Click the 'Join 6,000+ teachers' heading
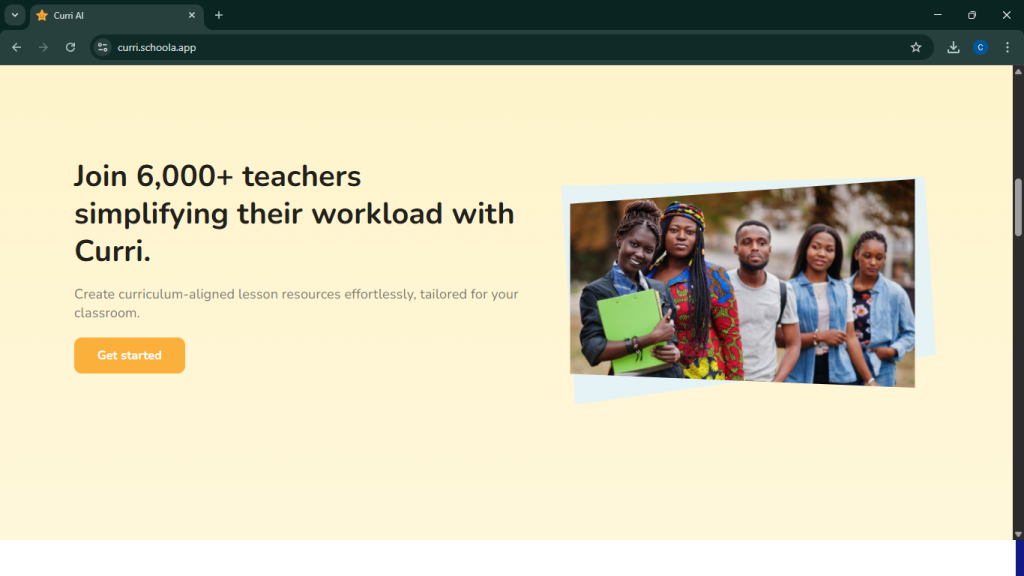Screen dimensions: 1024x576 pyautogui.click(x=294, y=214)
